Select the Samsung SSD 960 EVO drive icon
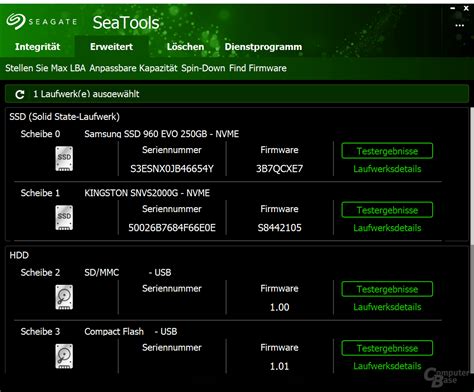This screenshot has width=474, height=392. point(64,159)
